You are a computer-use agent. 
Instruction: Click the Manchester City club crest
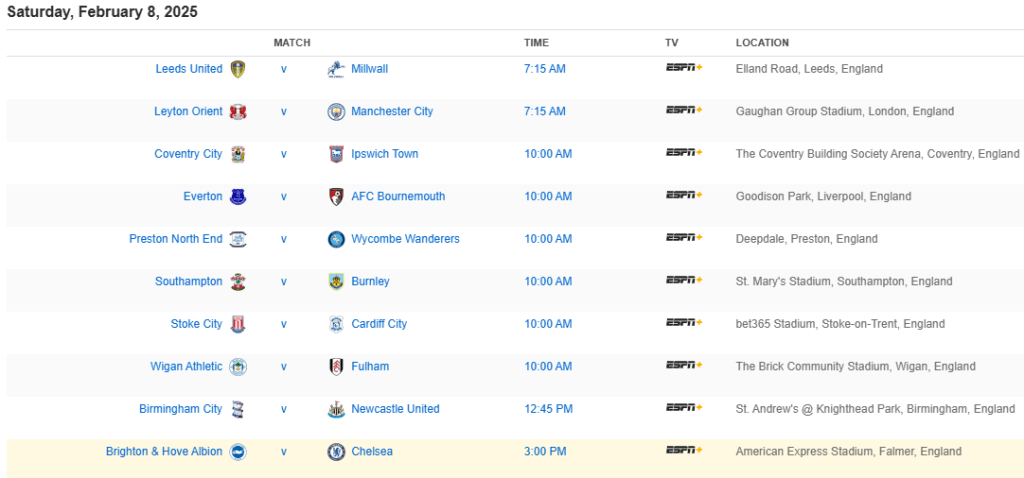pos(336,112)
